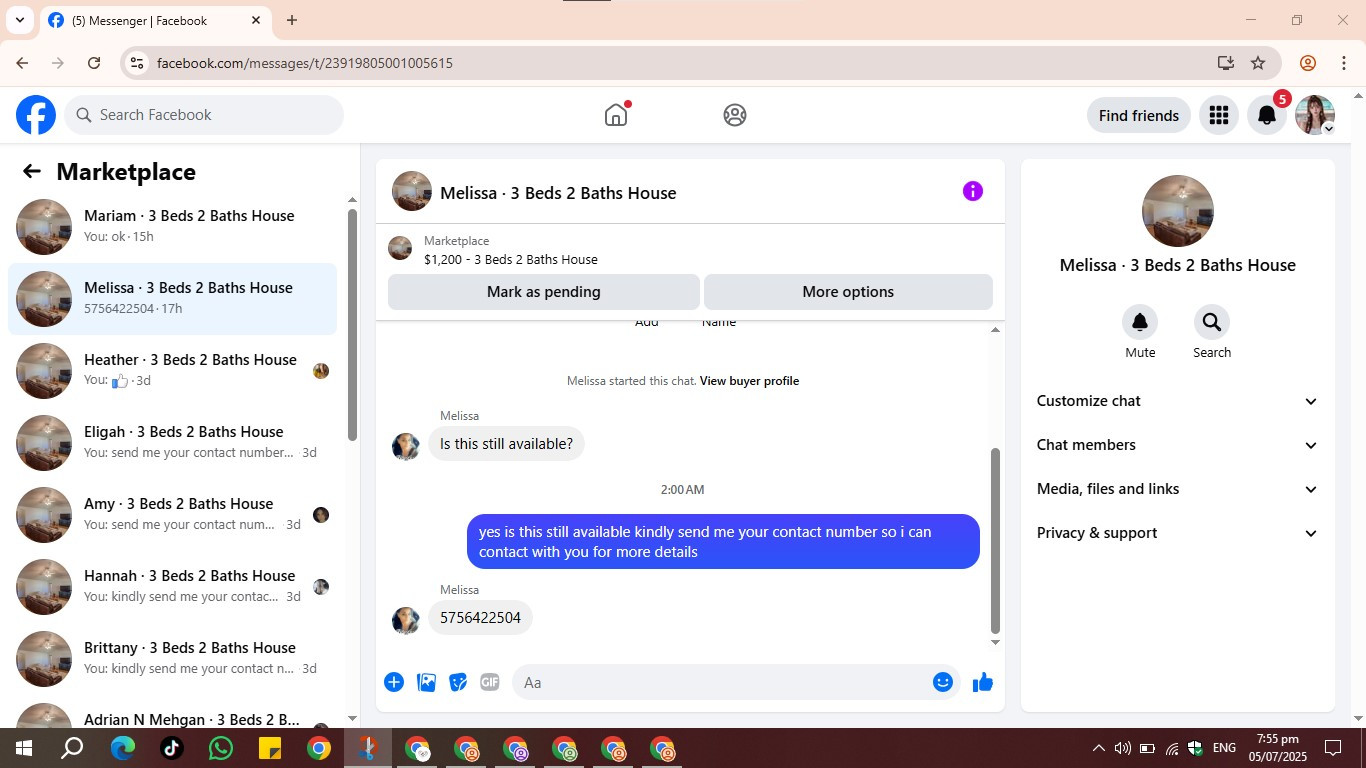Screen dimensions: 1366x768
Task: Open the Groups icon in top navigation
Action: coord(735,115)
